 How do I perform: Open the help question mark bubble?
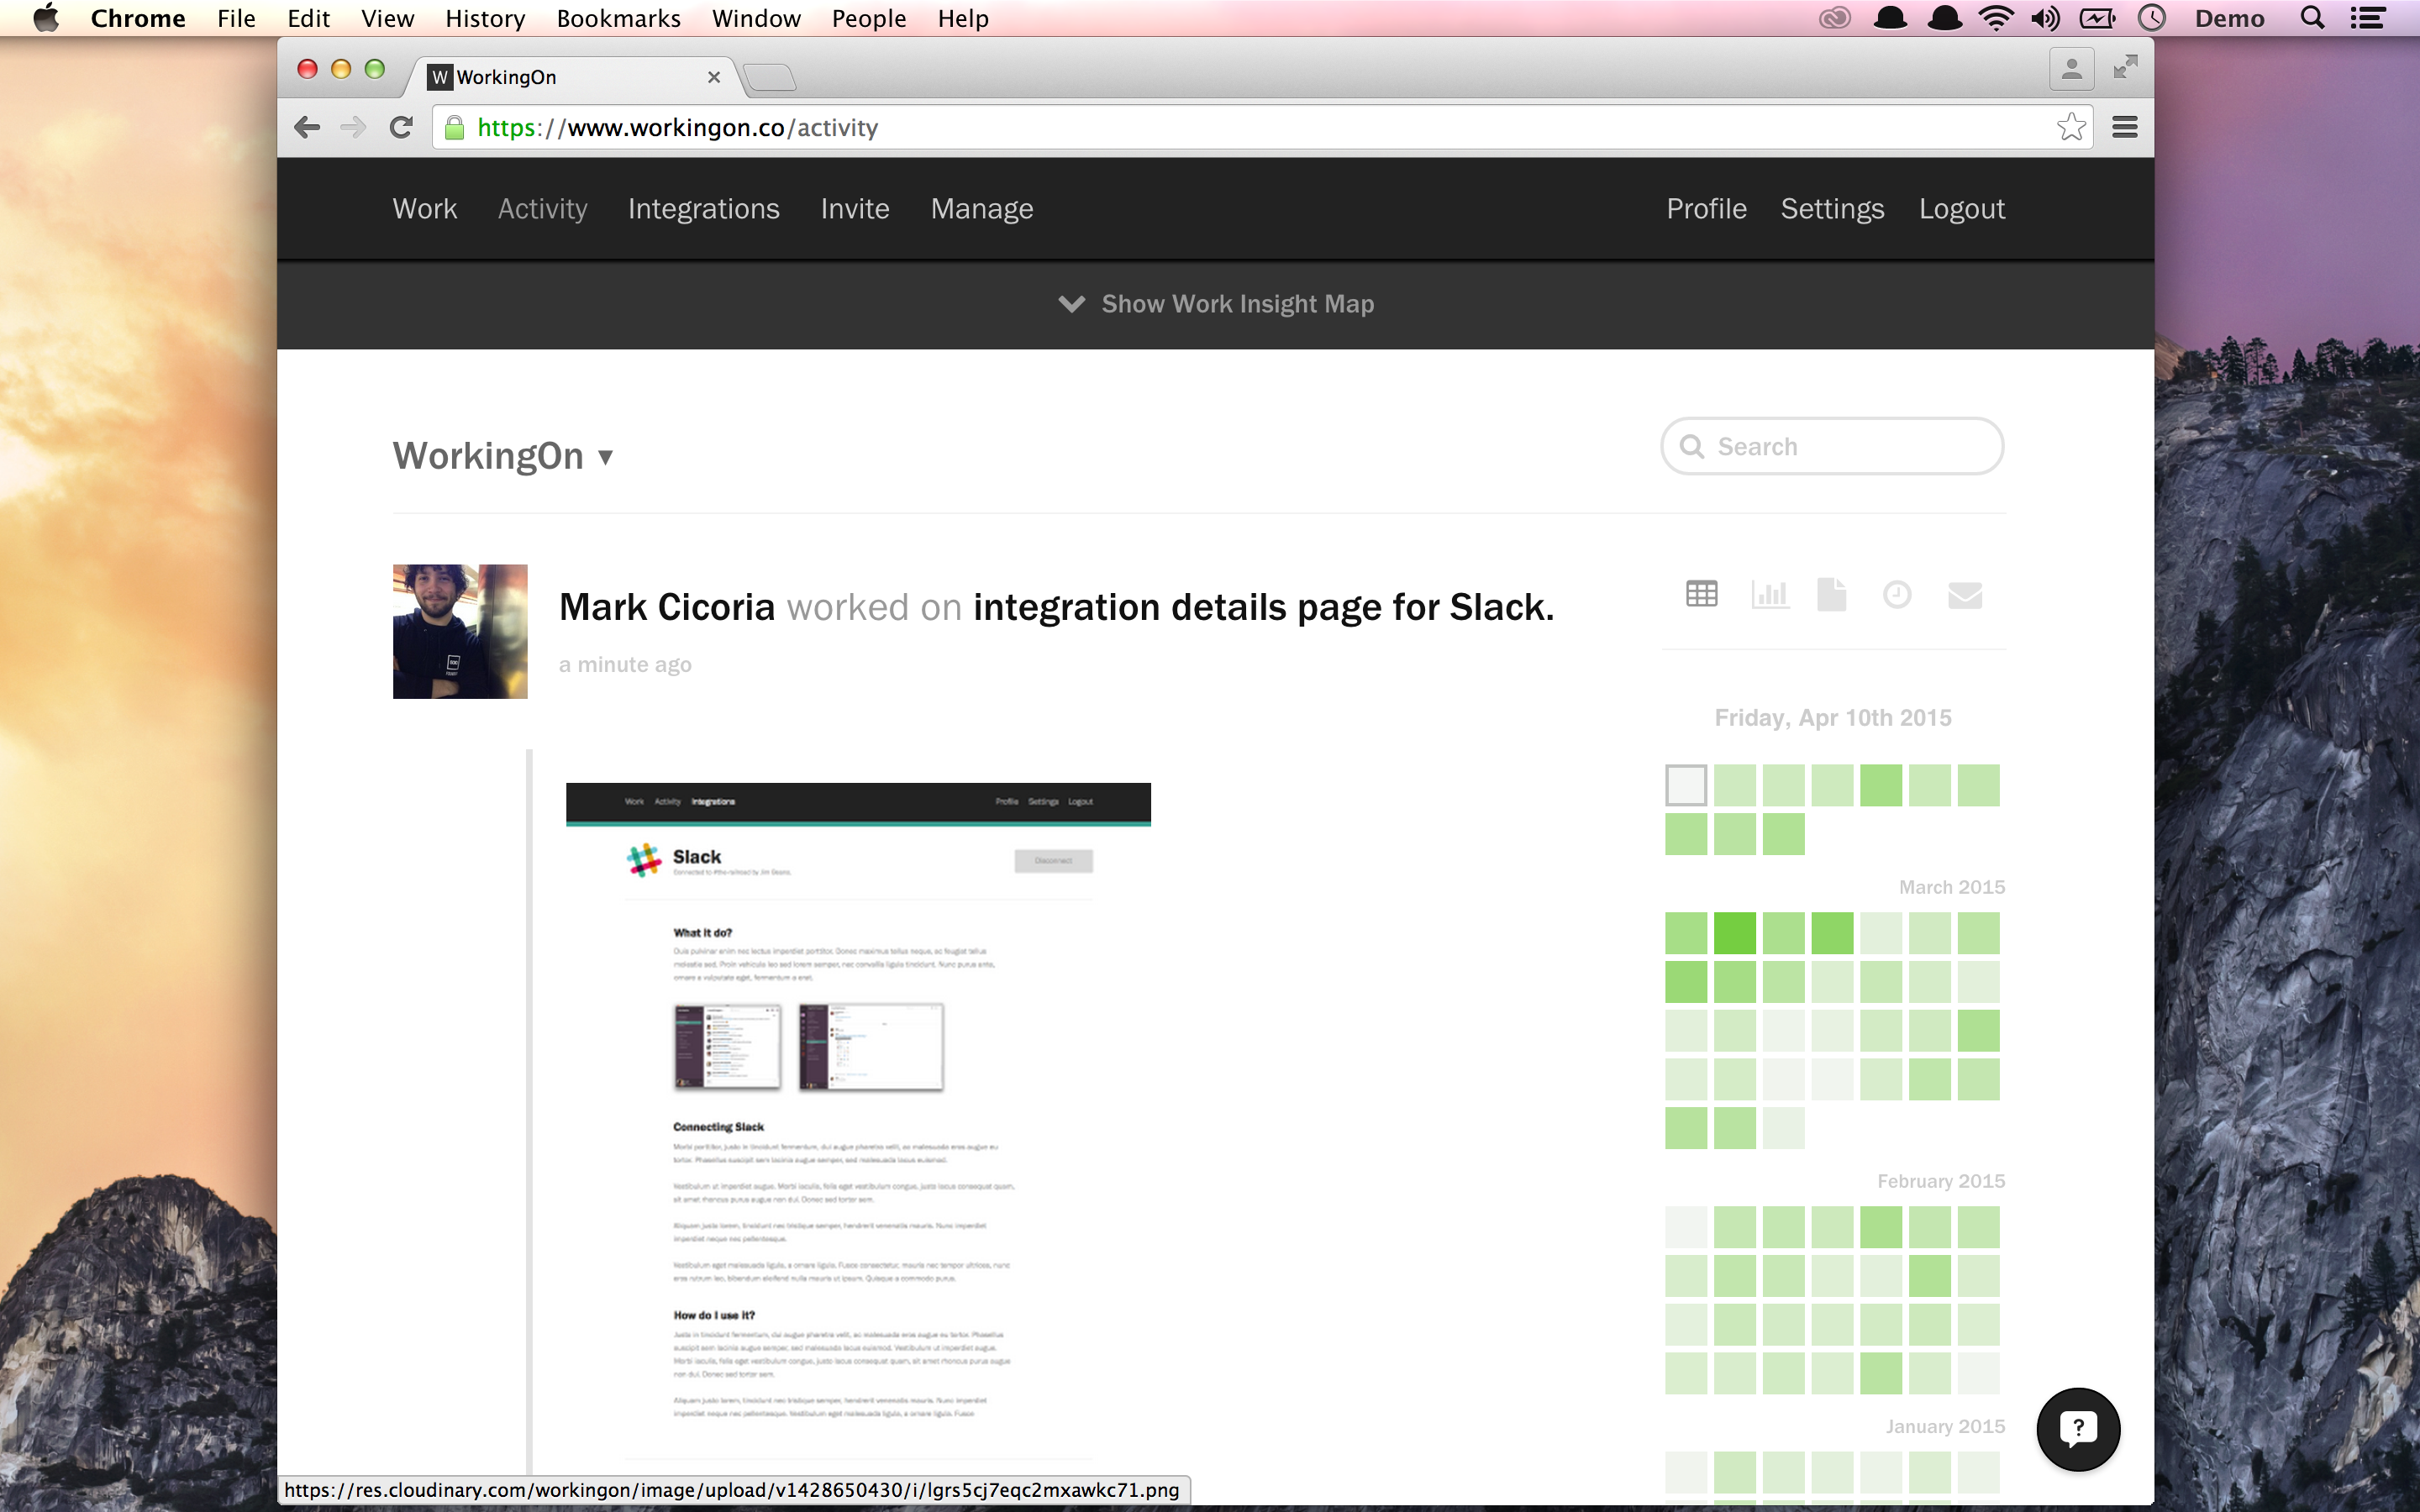pyautogui.click(x=2078, y=1428)
